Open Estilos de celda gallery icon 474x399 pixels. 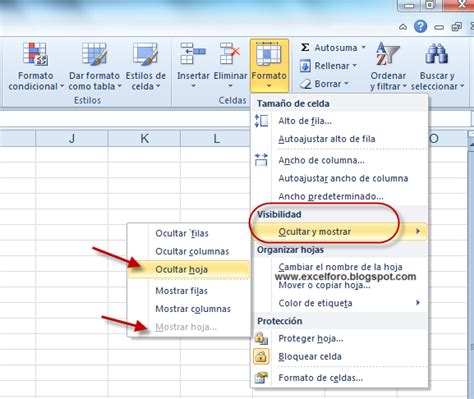[x=145, y=54]
